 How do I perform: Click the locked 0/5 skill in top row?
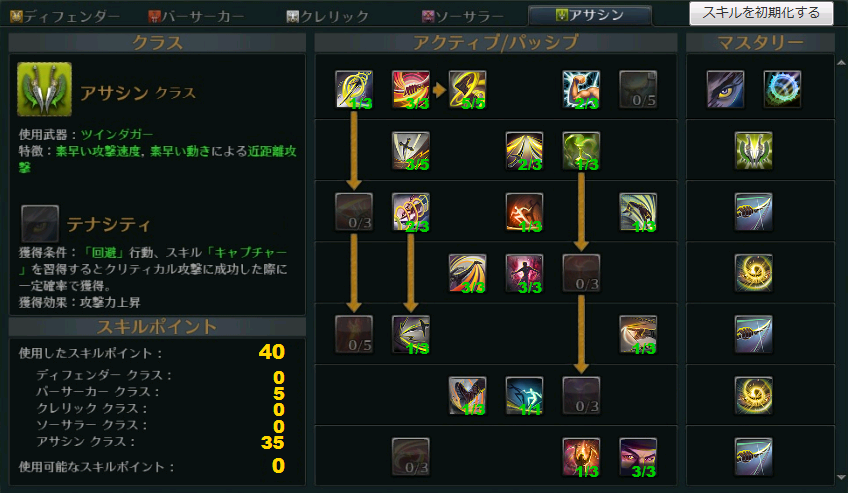click(x=638, y=89)
